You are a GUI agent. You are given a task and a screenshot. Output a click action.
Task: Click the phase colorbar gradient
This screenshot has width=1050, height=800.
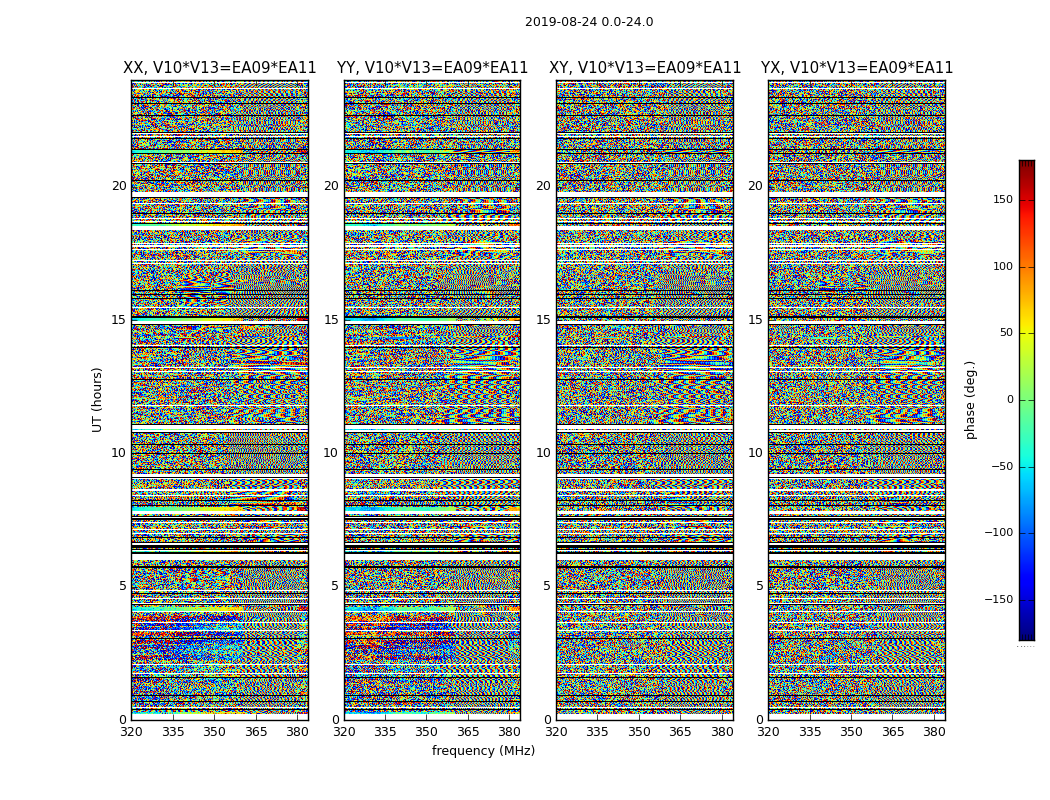(x=1027, y=400)
